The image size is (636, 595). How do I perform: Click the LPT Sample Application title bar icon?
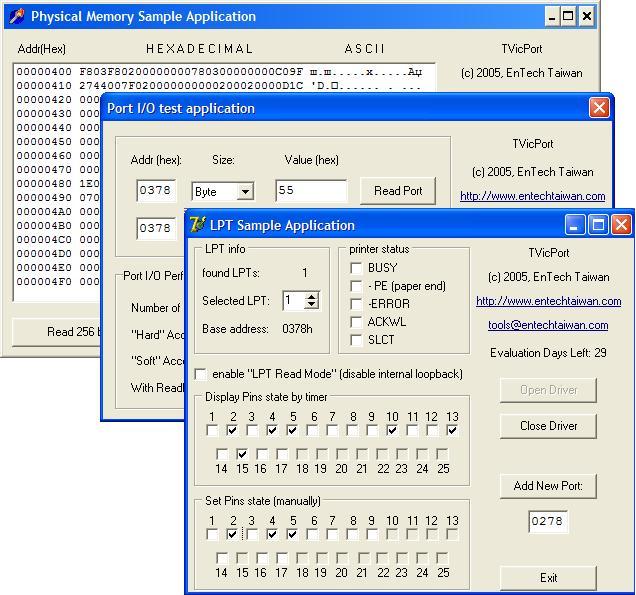[198, 225]
